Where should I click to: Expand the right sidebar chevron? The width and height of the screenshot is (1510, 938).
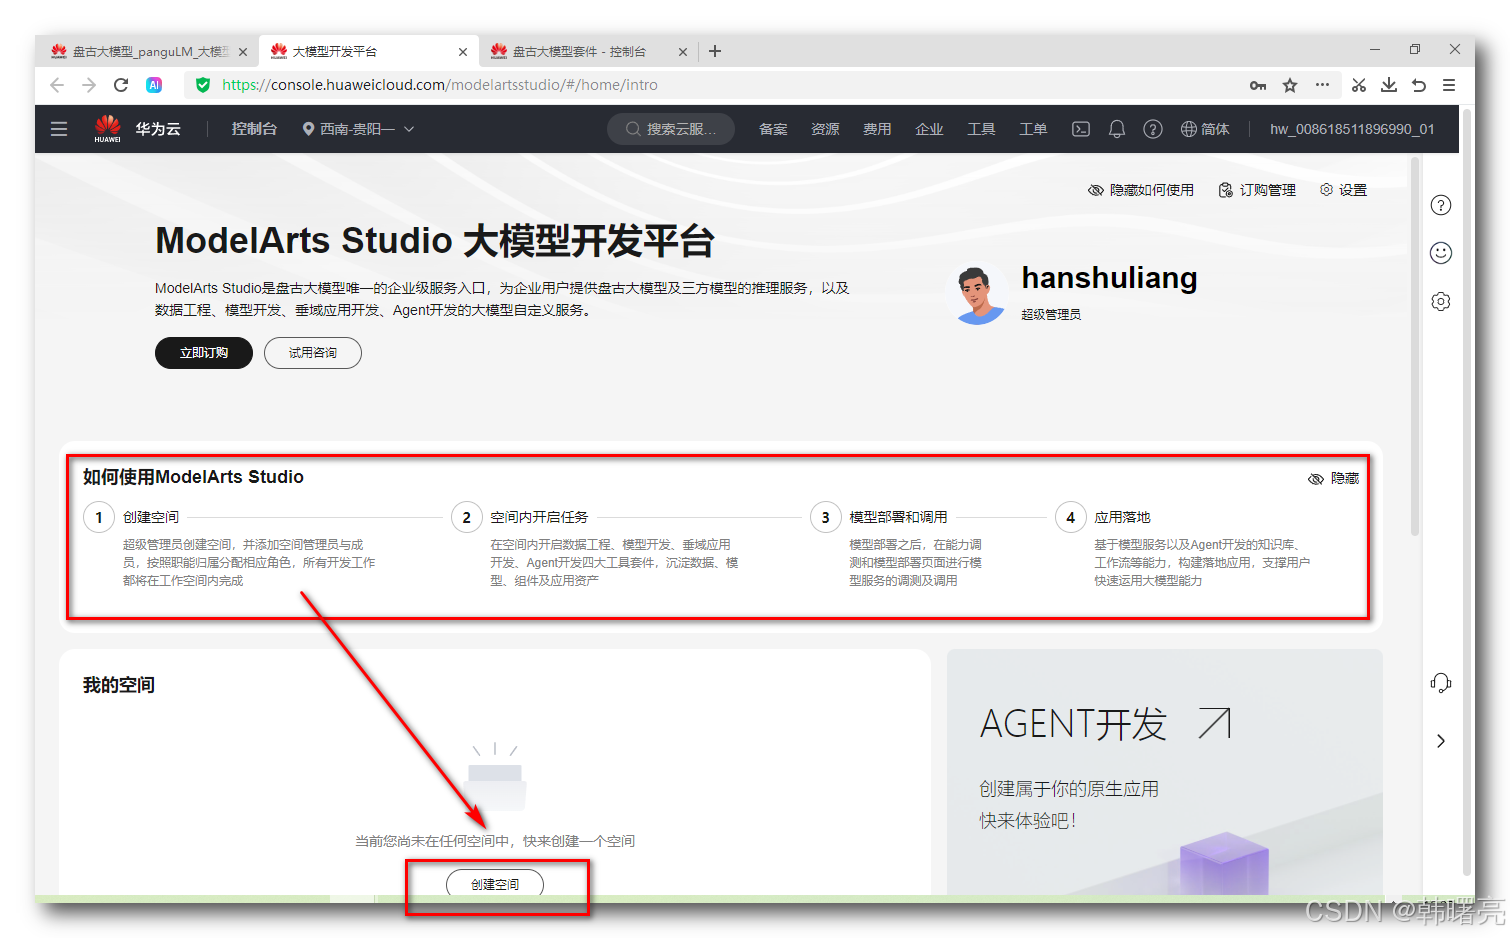click(1441, 741)
